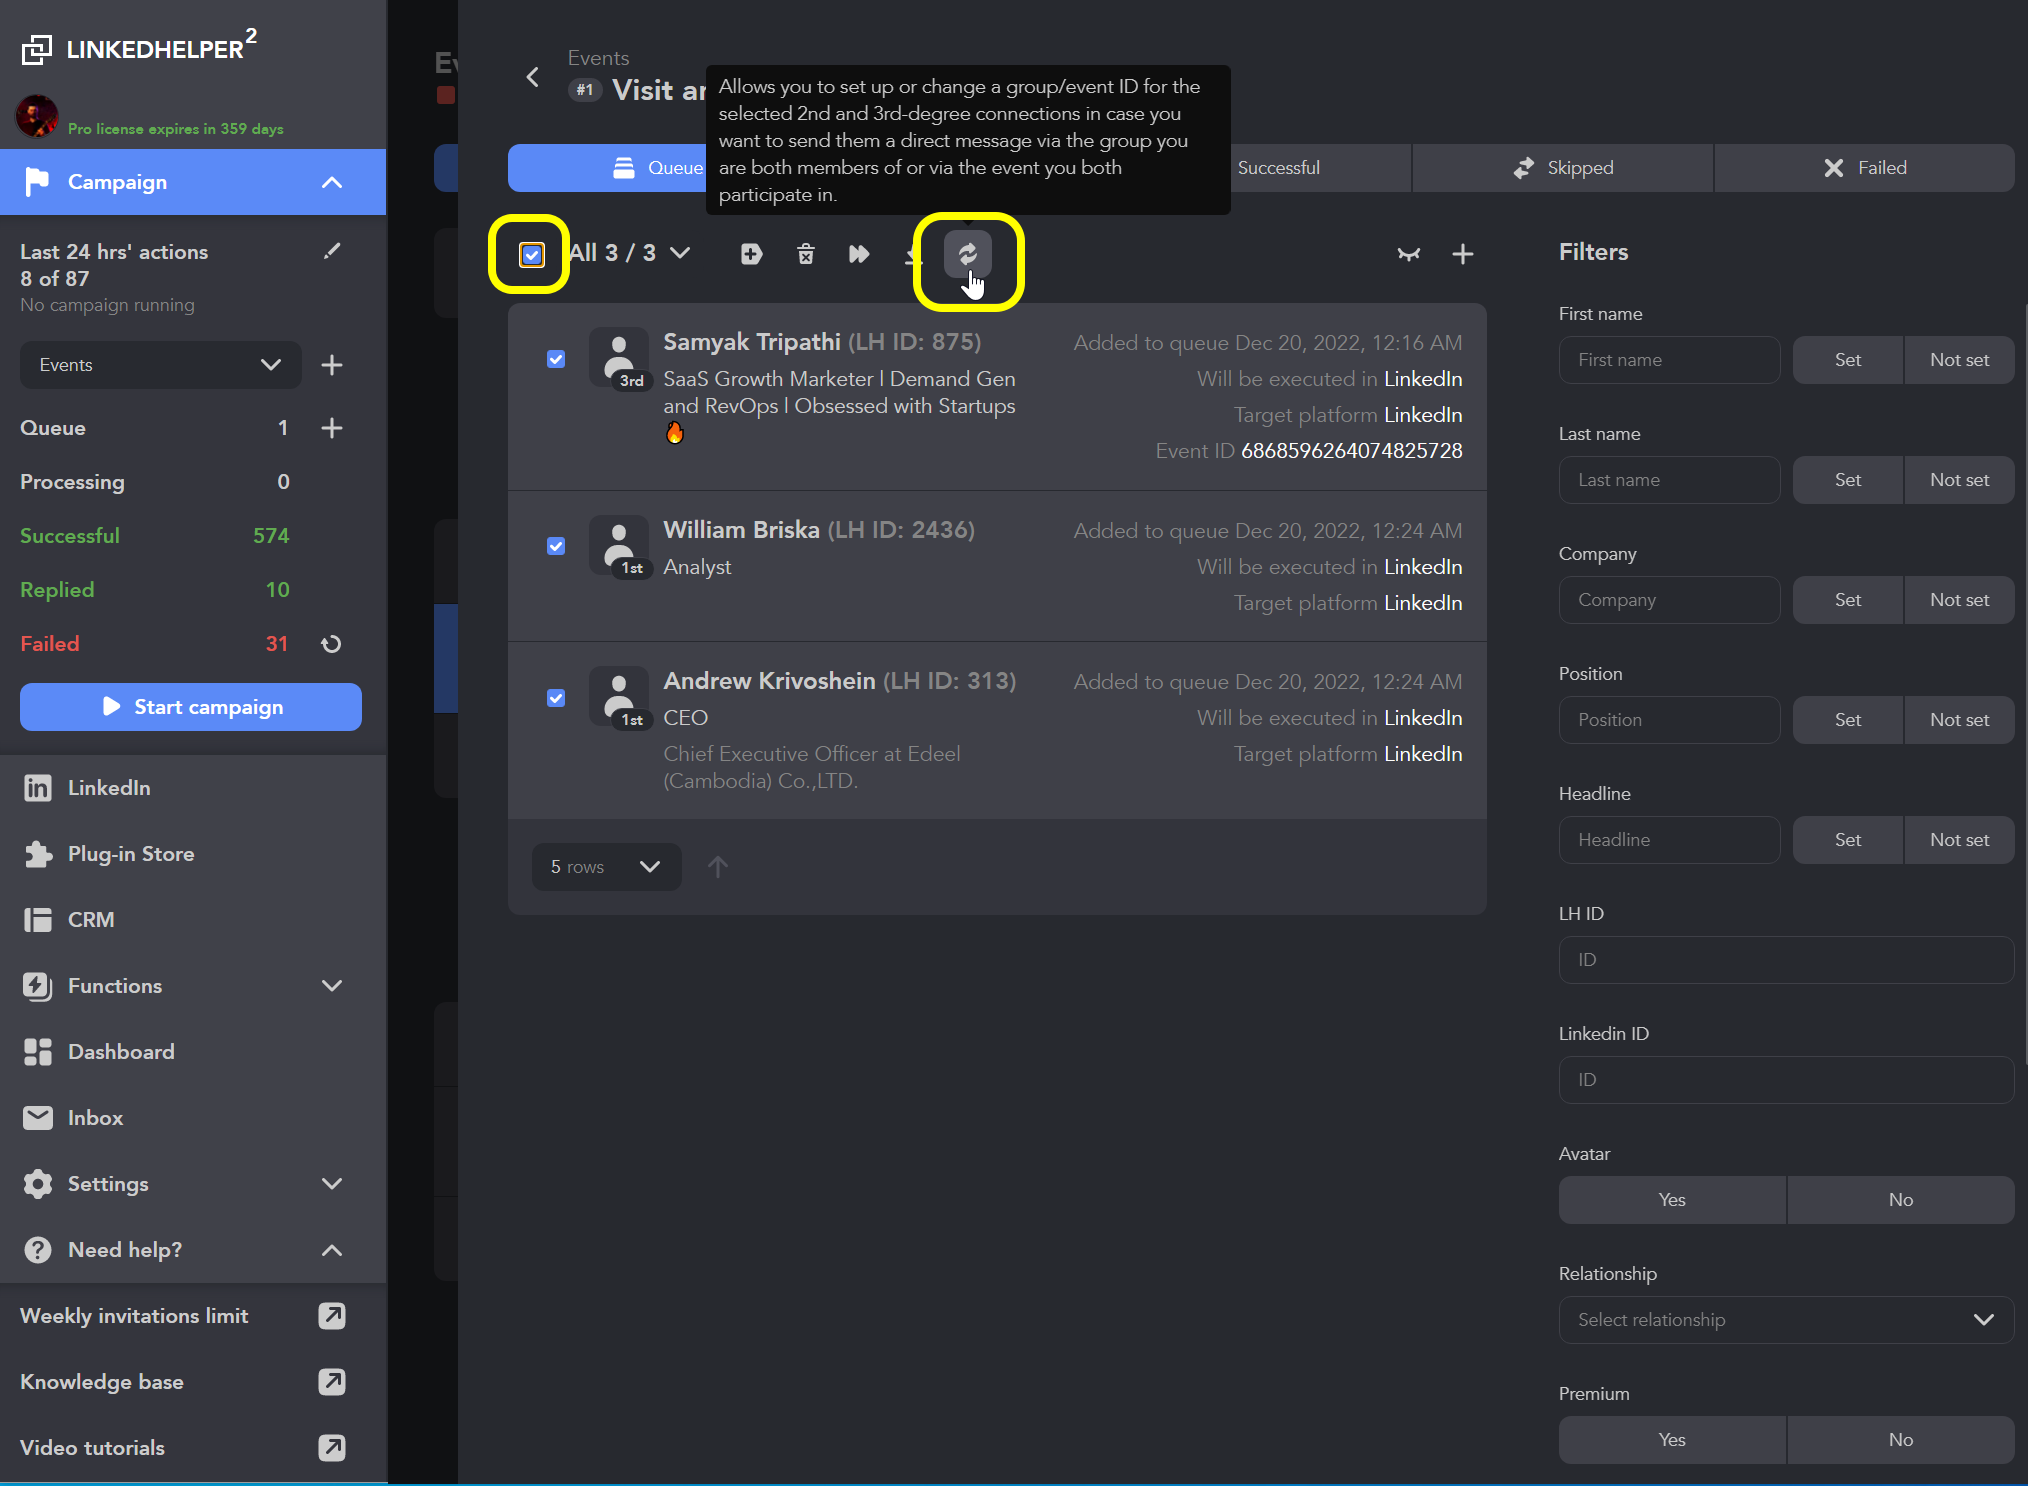
Task: Select No for Avatar filter
Action: tap(1901, 1200)
